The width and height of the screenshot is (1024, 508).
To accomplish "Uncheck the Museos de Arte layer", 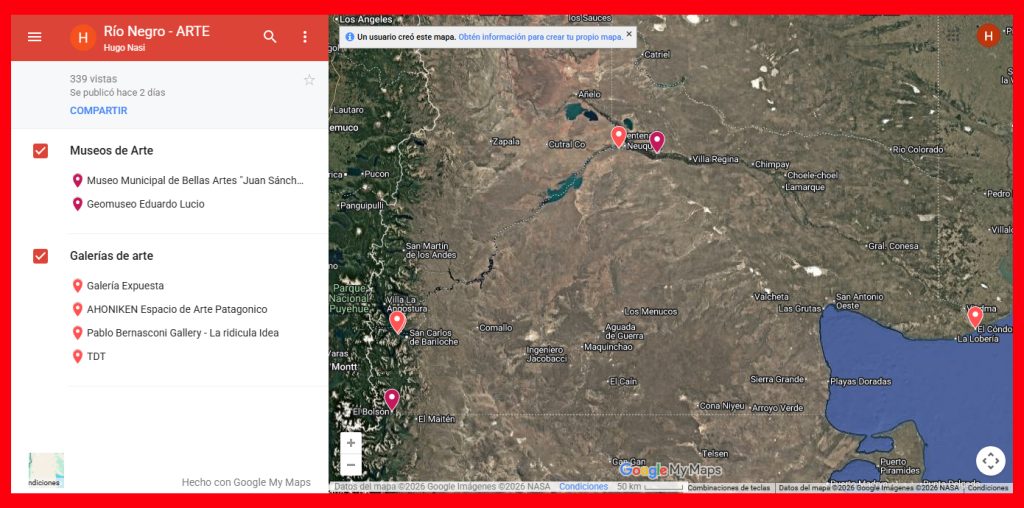I will [x=41, y=151].
